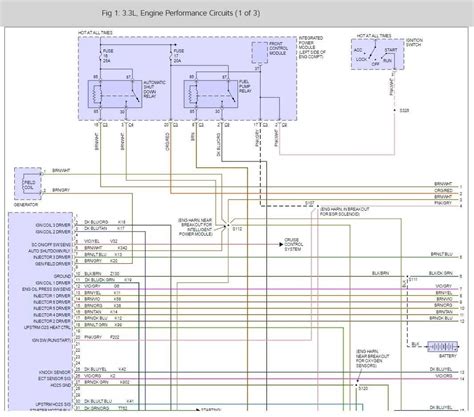Click the S107 splice label
The width and height of the screenshot is (474, 417).
pyautogui.click(x=309, y=203)
